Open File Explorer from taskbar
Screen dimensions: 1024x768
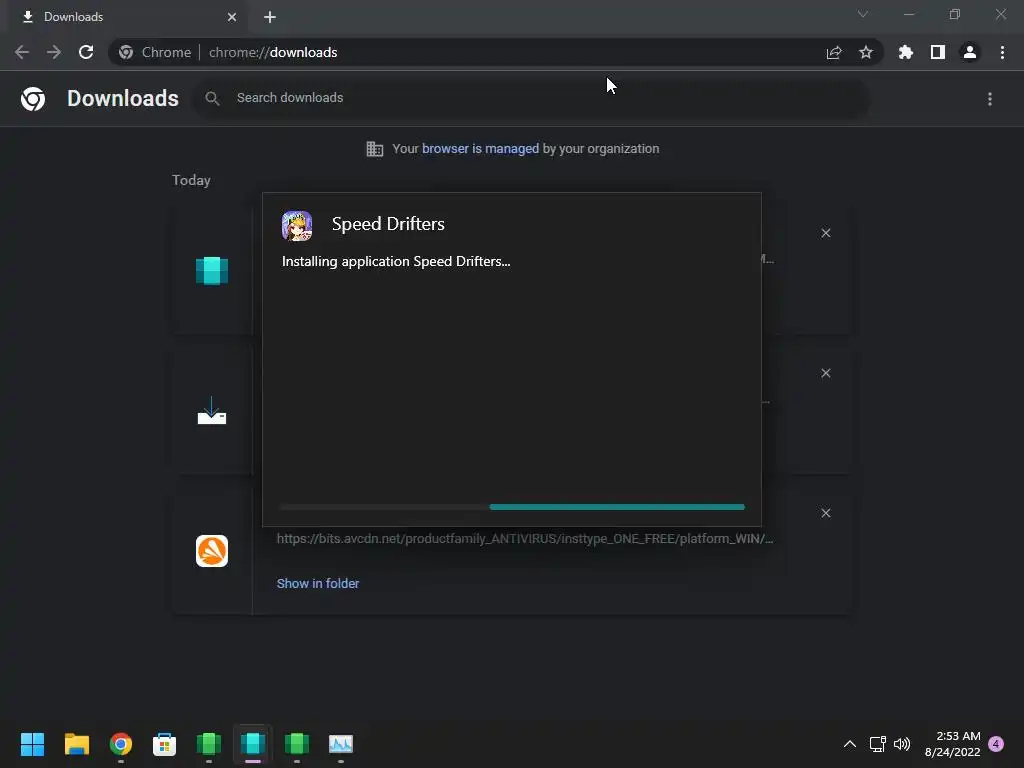pyautogui.click(x=76, y=744)
